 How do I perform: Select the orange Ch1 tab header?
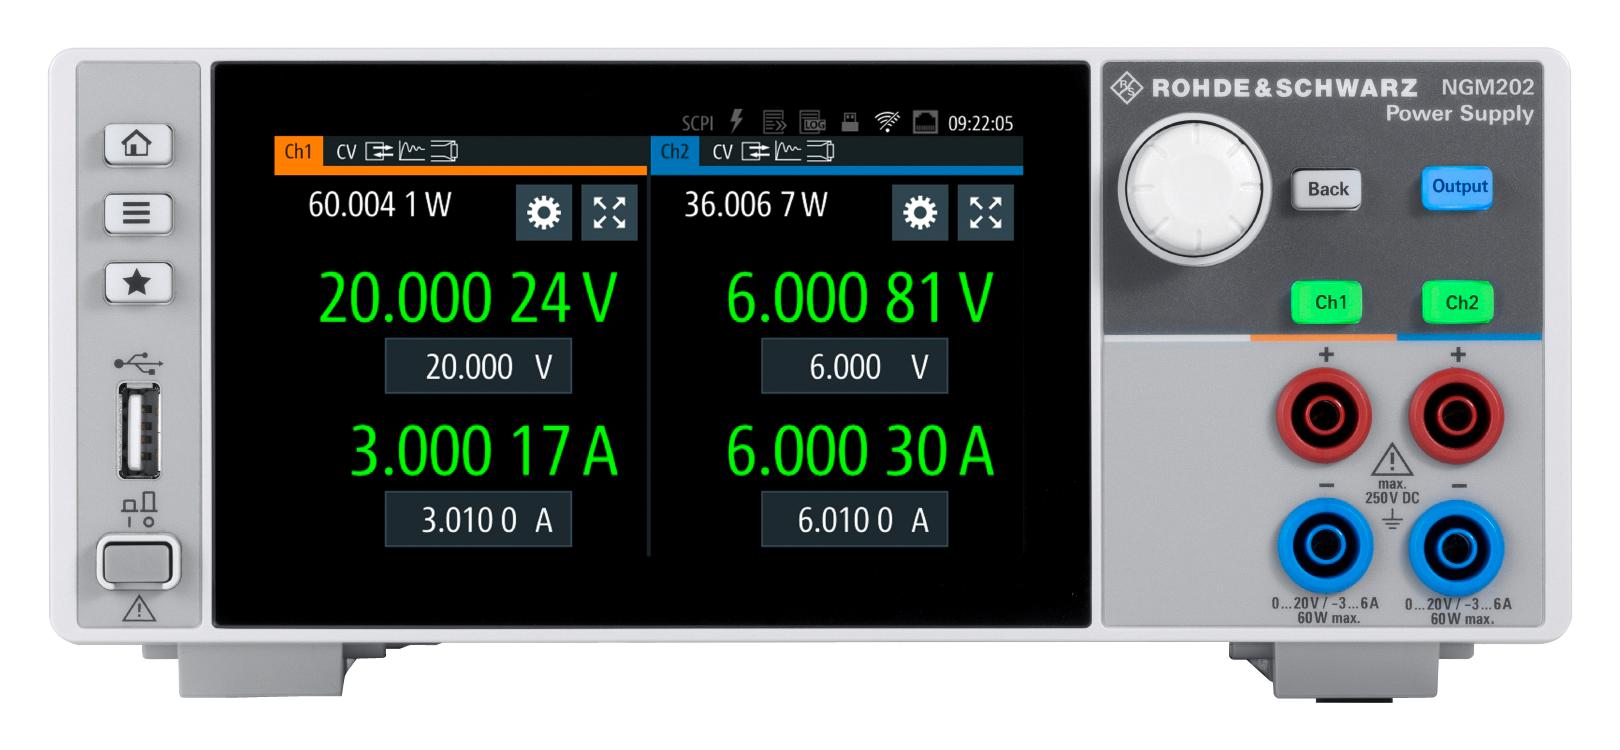click(x=298, y=152)
